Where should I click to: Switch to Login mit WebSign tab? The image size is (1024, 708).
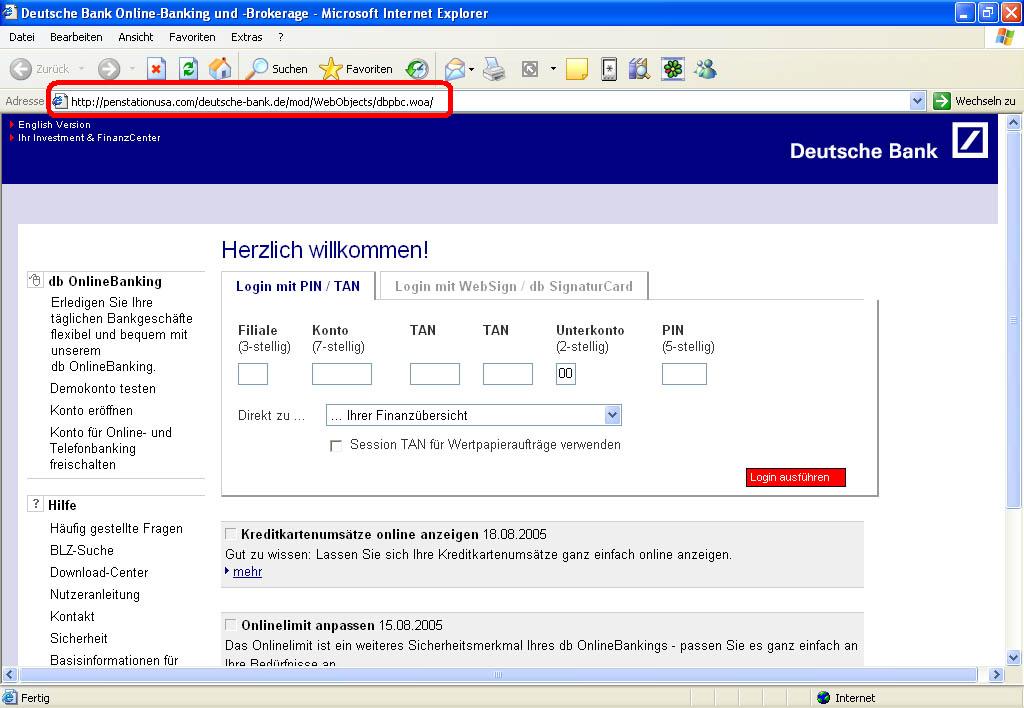(x=514, y=286)
